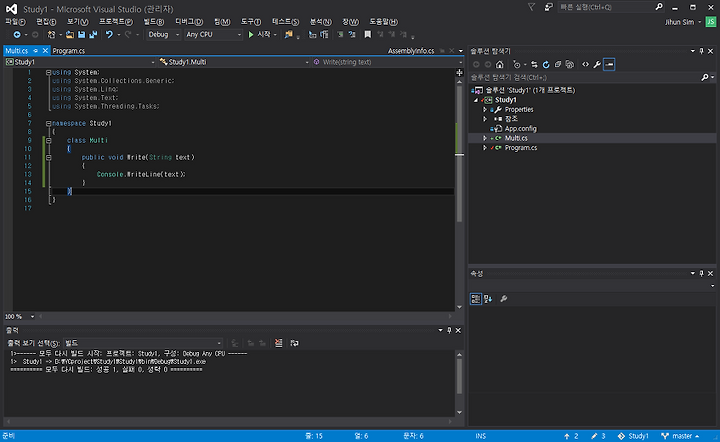Close the Multi.cs tab
The height and width of the screenshot is (442, 720).
[45, 50]
